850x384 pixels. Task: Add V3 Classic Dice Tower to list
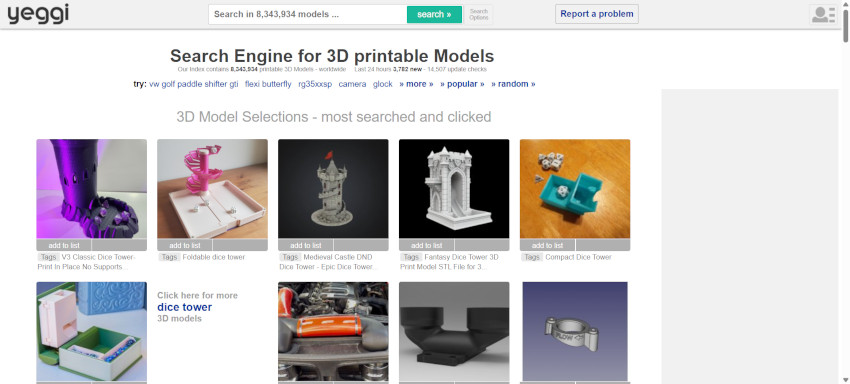click(64, 245)
